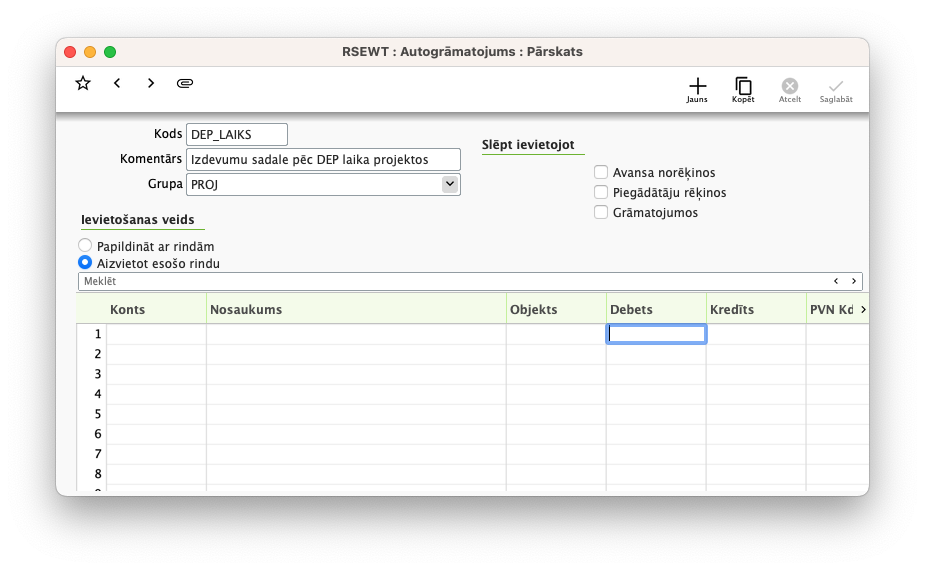Click the Konts column header
This screenshot has height=570, width=925.
click(x=156, y=310)
